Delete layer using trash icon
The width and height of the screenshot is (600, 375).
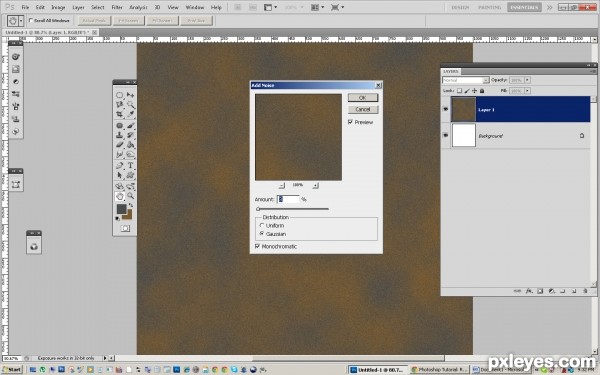click(585, 291)
